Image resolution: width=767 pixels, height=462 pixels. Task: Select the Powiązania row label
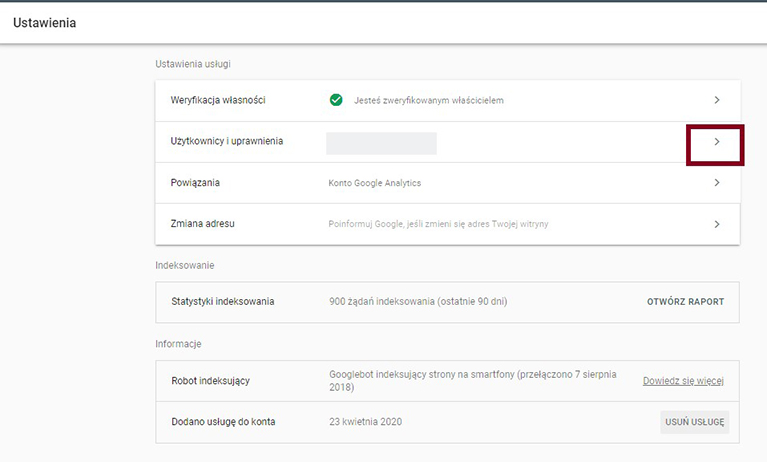[195, 183]
